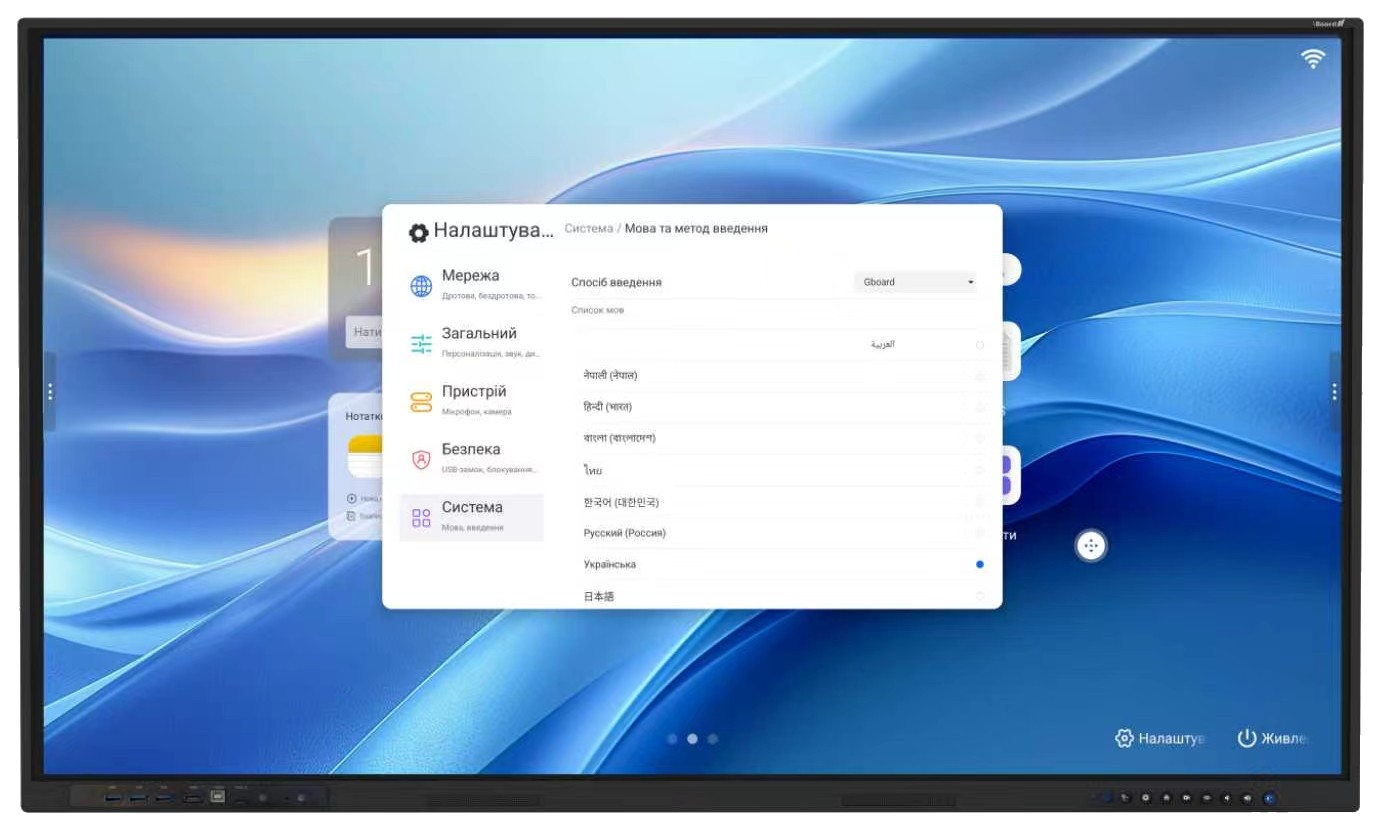Click 'Мова та метод введення' breadcrumb text
This screenshot has height=824, width=1375.
(696, 228)
